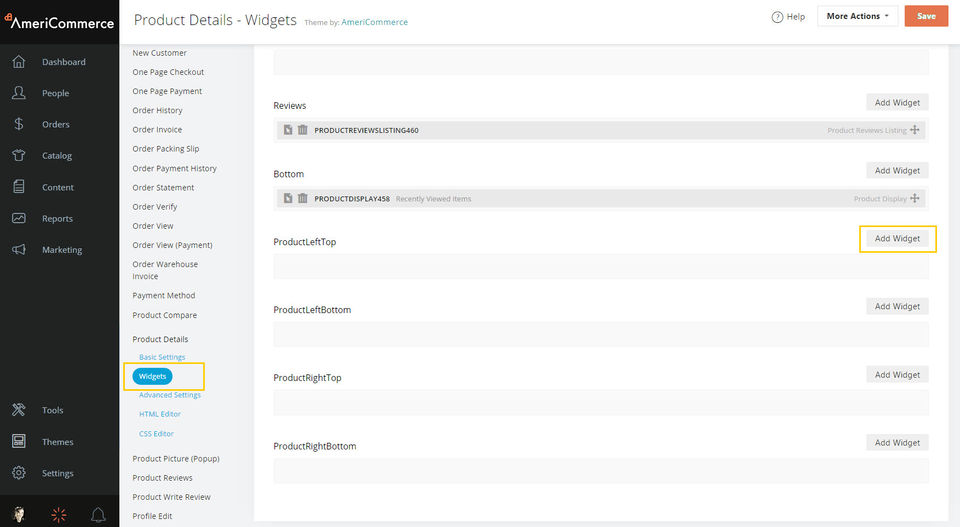
Task: Select the Widgets tab under Product Details
Action: click(x=152, y=376)
